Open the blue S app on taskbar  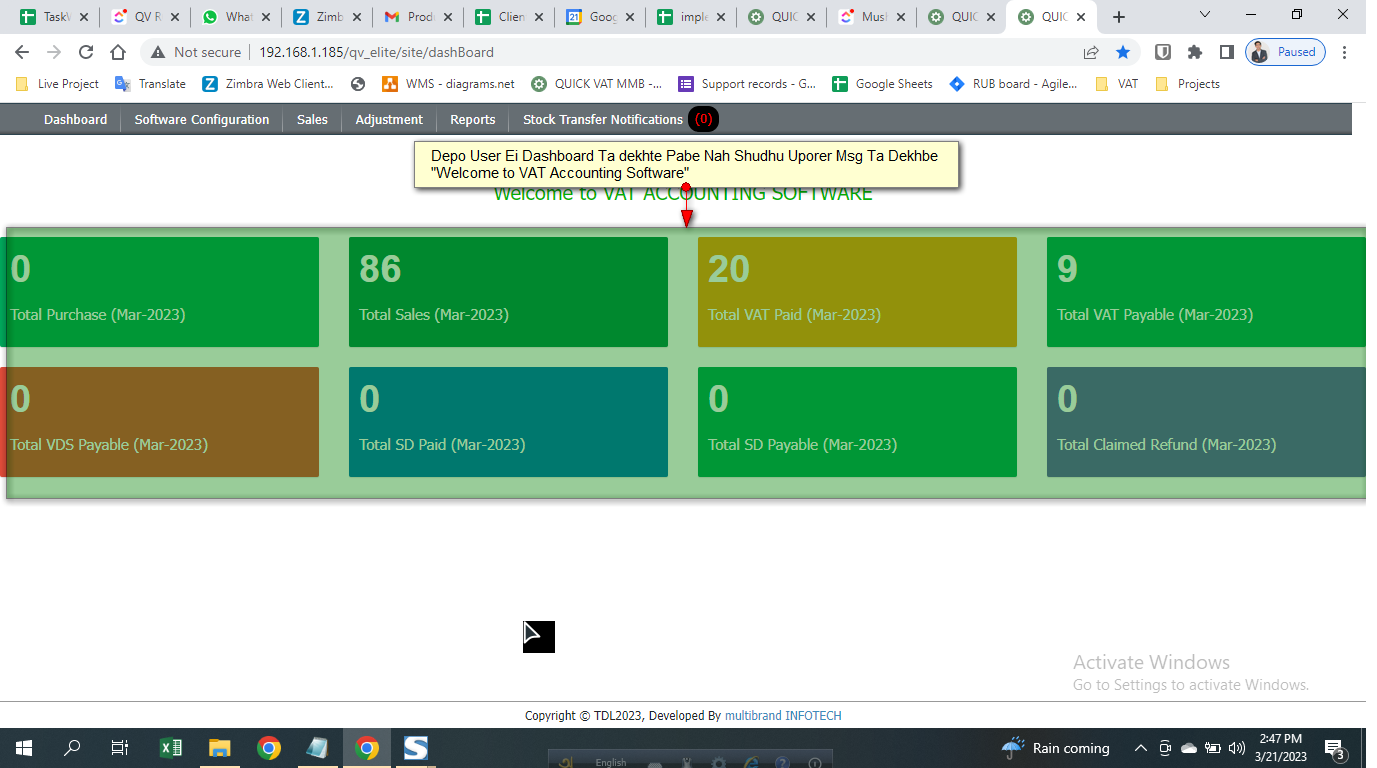tap(415, 748)
